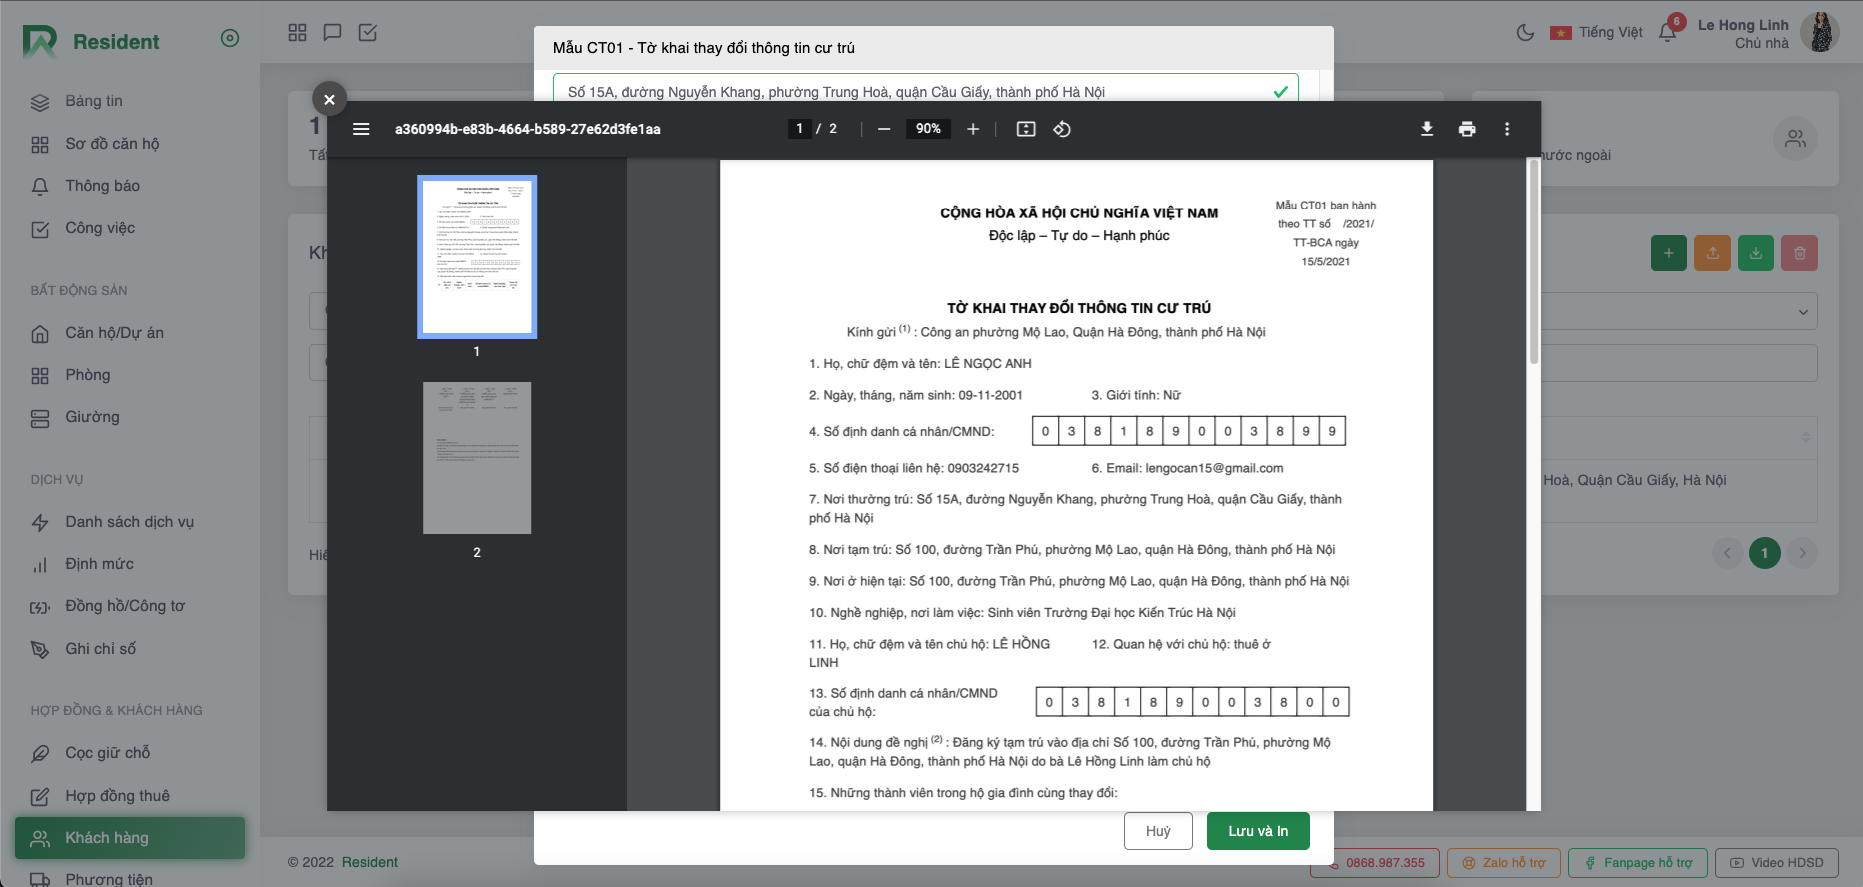Viewport: 1863px width, 887px height.
Task: Print the PDF using the printer icon
Action: pos(1467,129)
